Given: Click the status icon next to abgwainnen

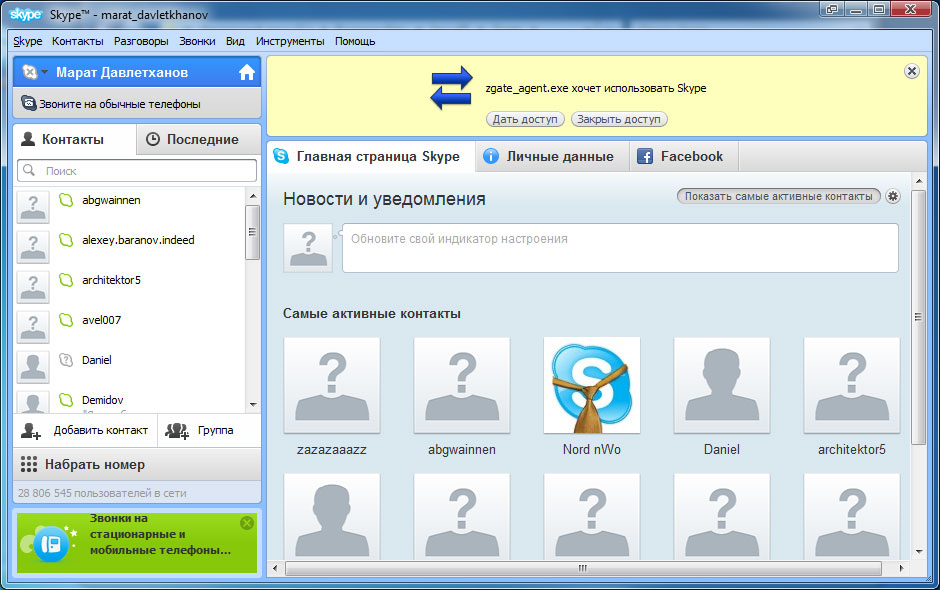Looking at the screenshot, I should pos(66,200).
